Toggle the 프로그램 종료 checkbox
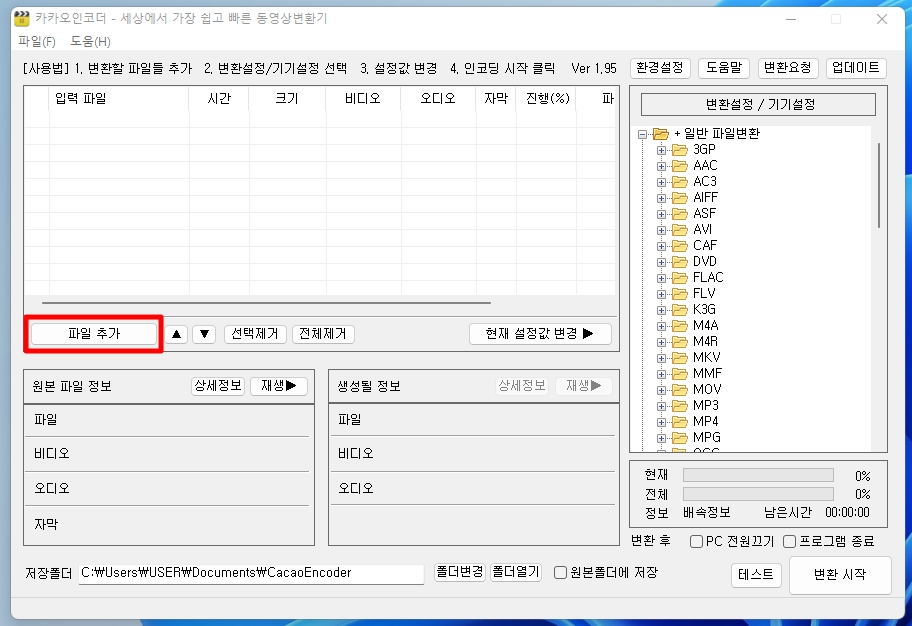 tap(789, 542)
